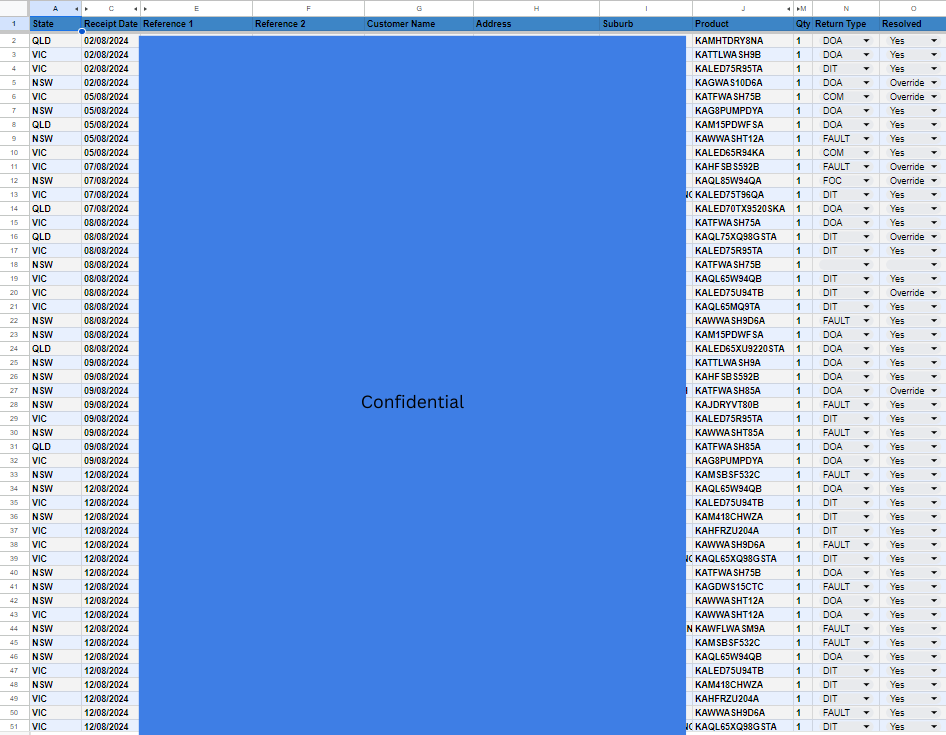Click the Confidential overlay image

[x=412, y=402]
